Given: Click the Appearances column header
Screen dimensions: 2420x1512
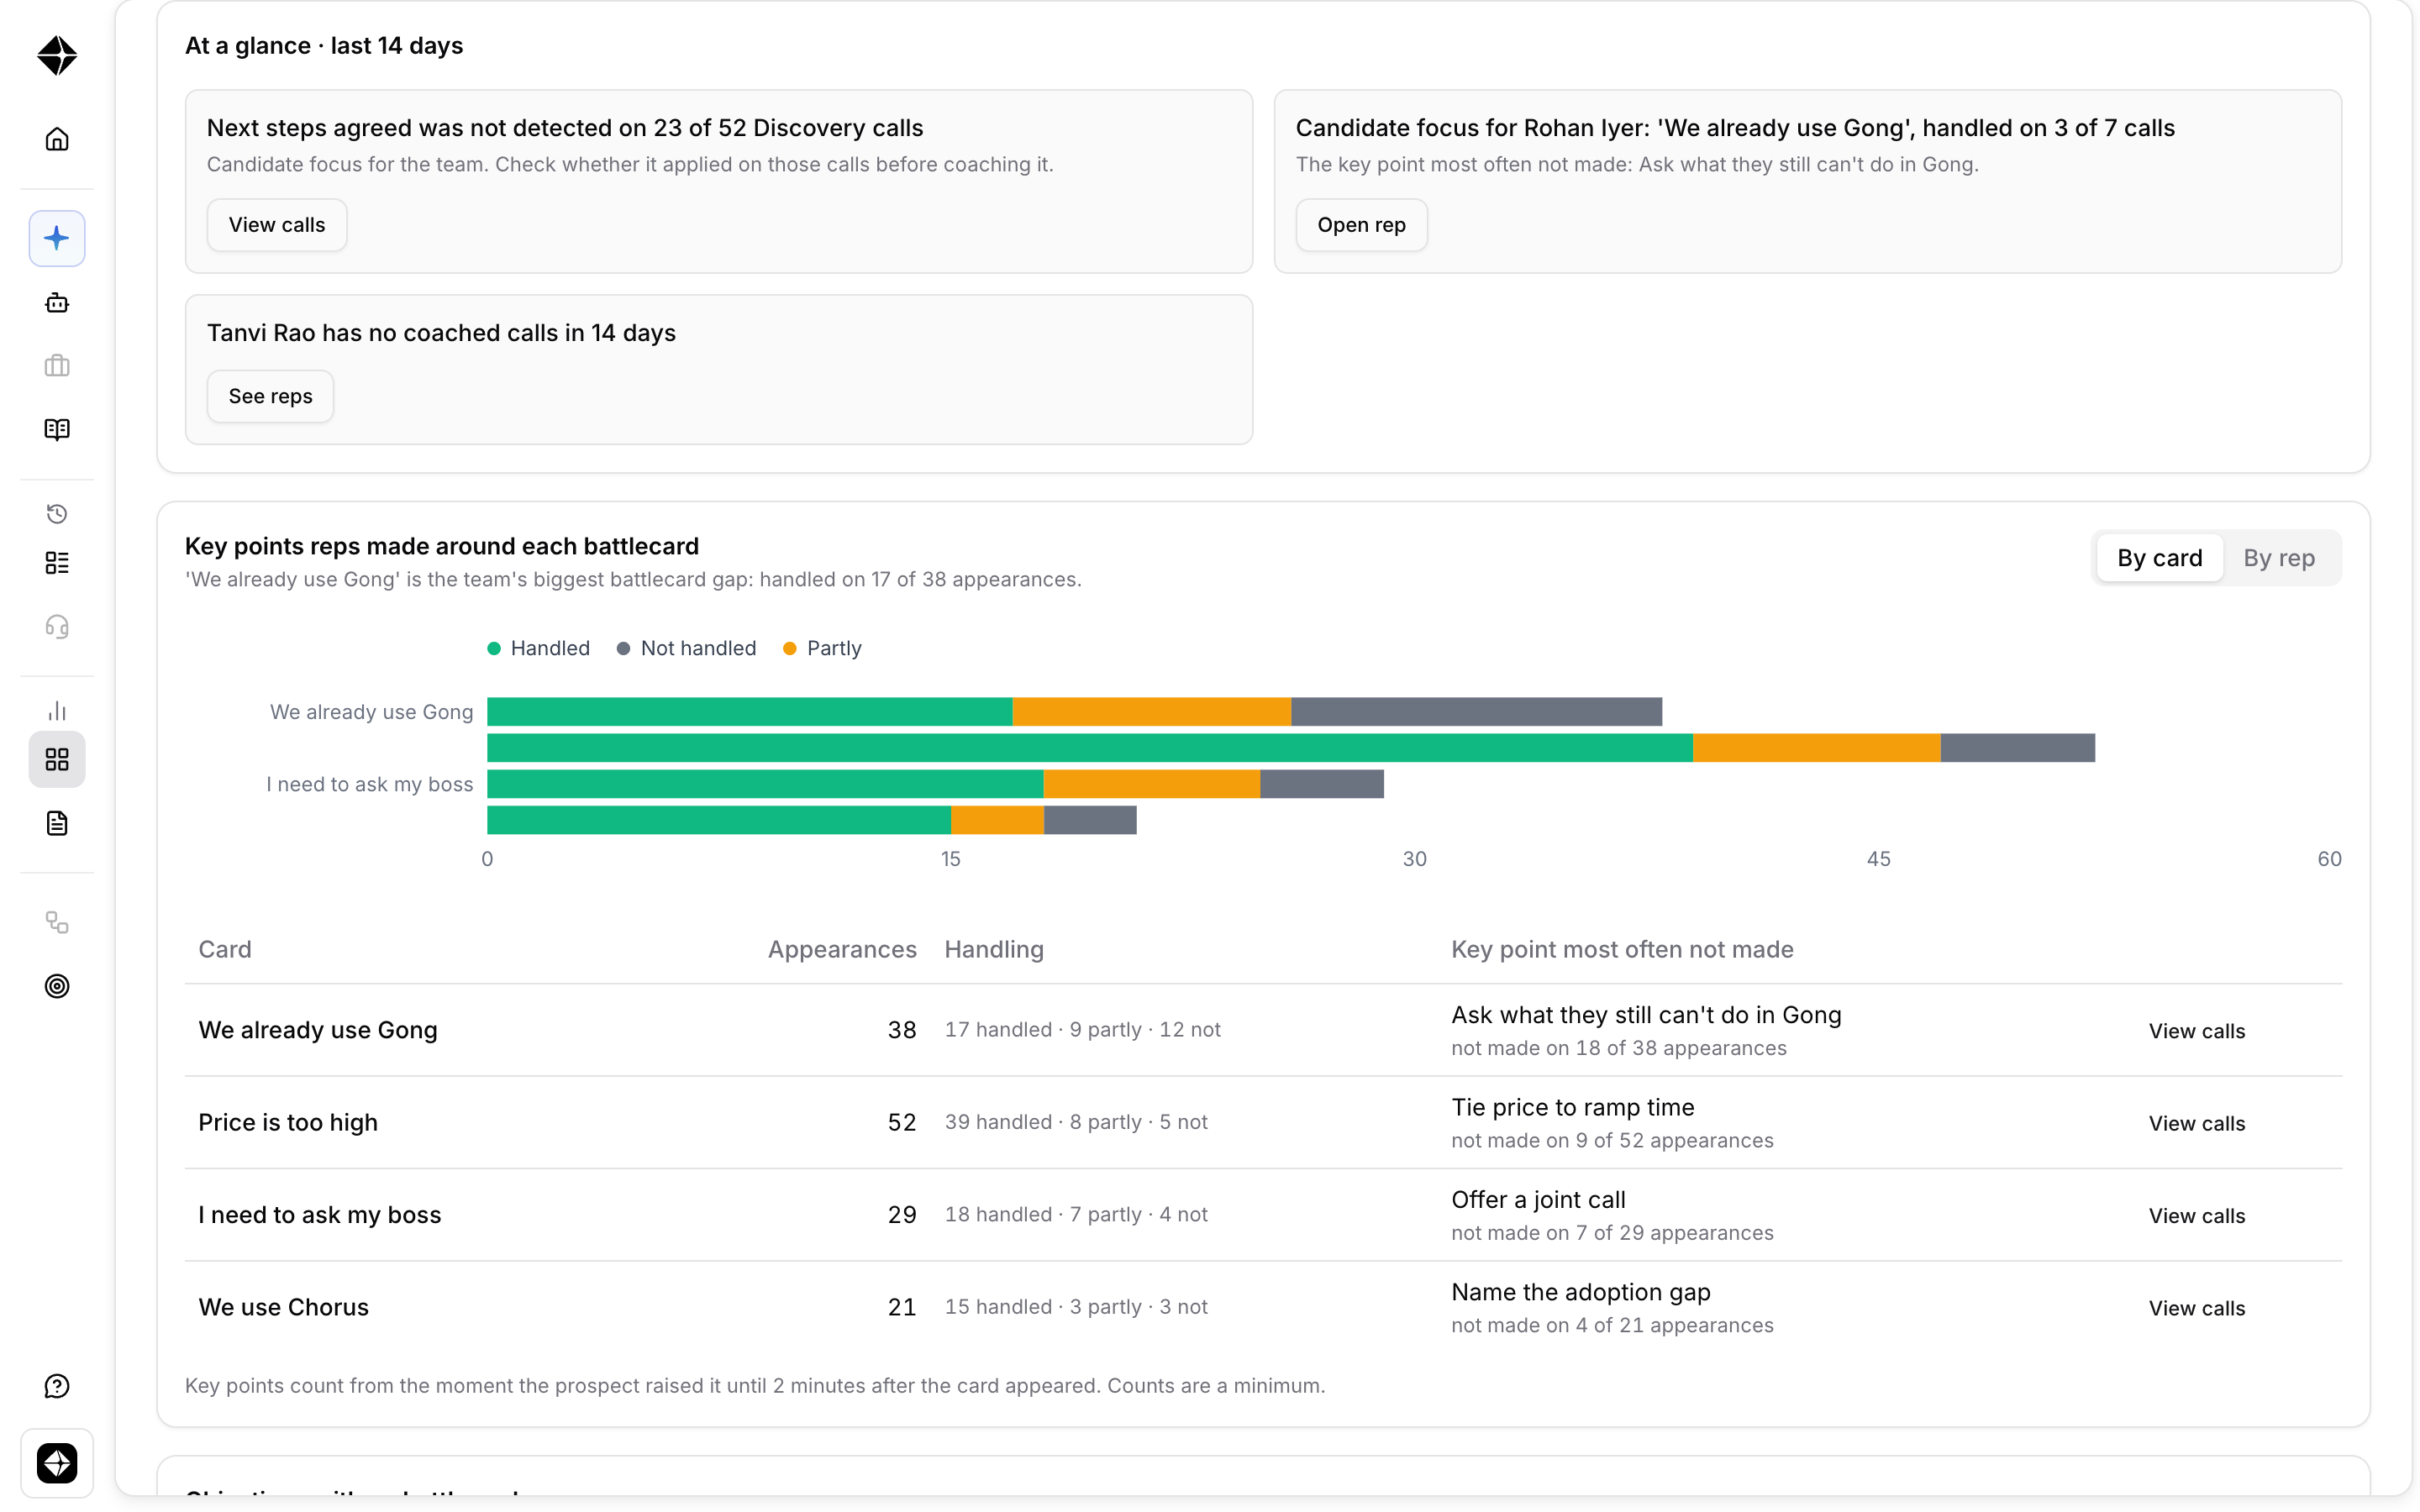Looking at the screenshot, I should pos(842,949).
